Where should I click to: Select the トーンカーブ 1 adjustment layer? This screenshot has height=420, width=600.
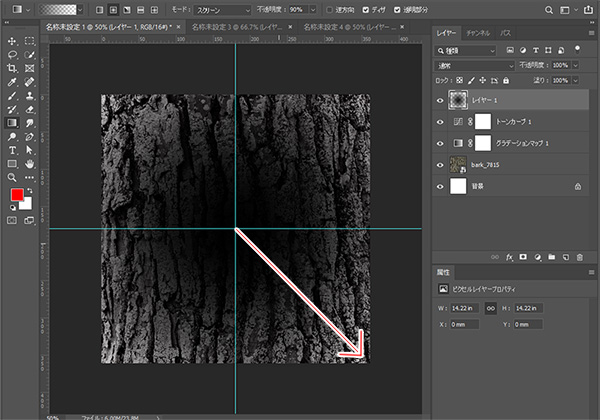tap(518, 121)
